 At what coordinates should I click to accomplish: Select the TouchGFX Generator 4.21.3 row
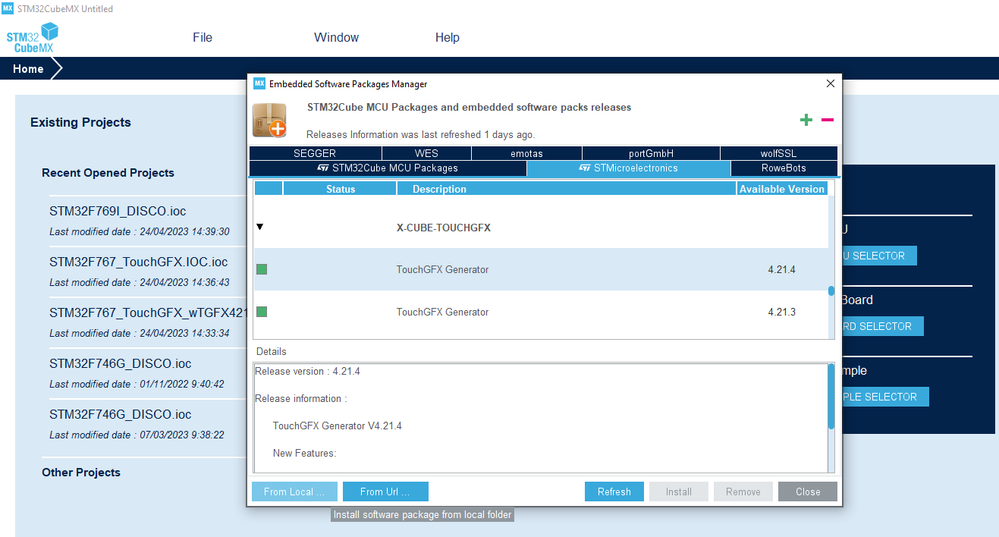[x=541, y=312]
